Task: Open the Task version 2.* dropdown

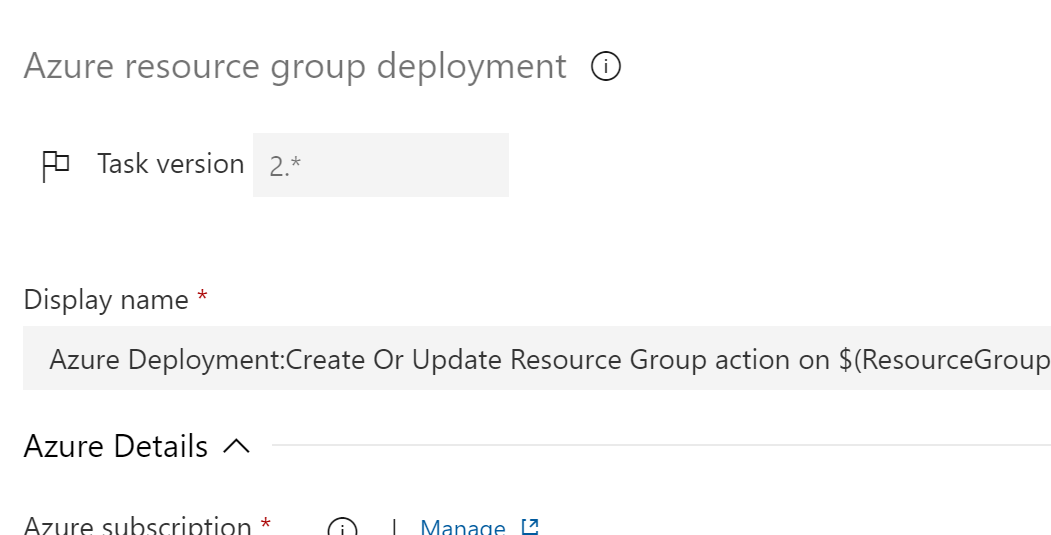Action: point(381,165)
